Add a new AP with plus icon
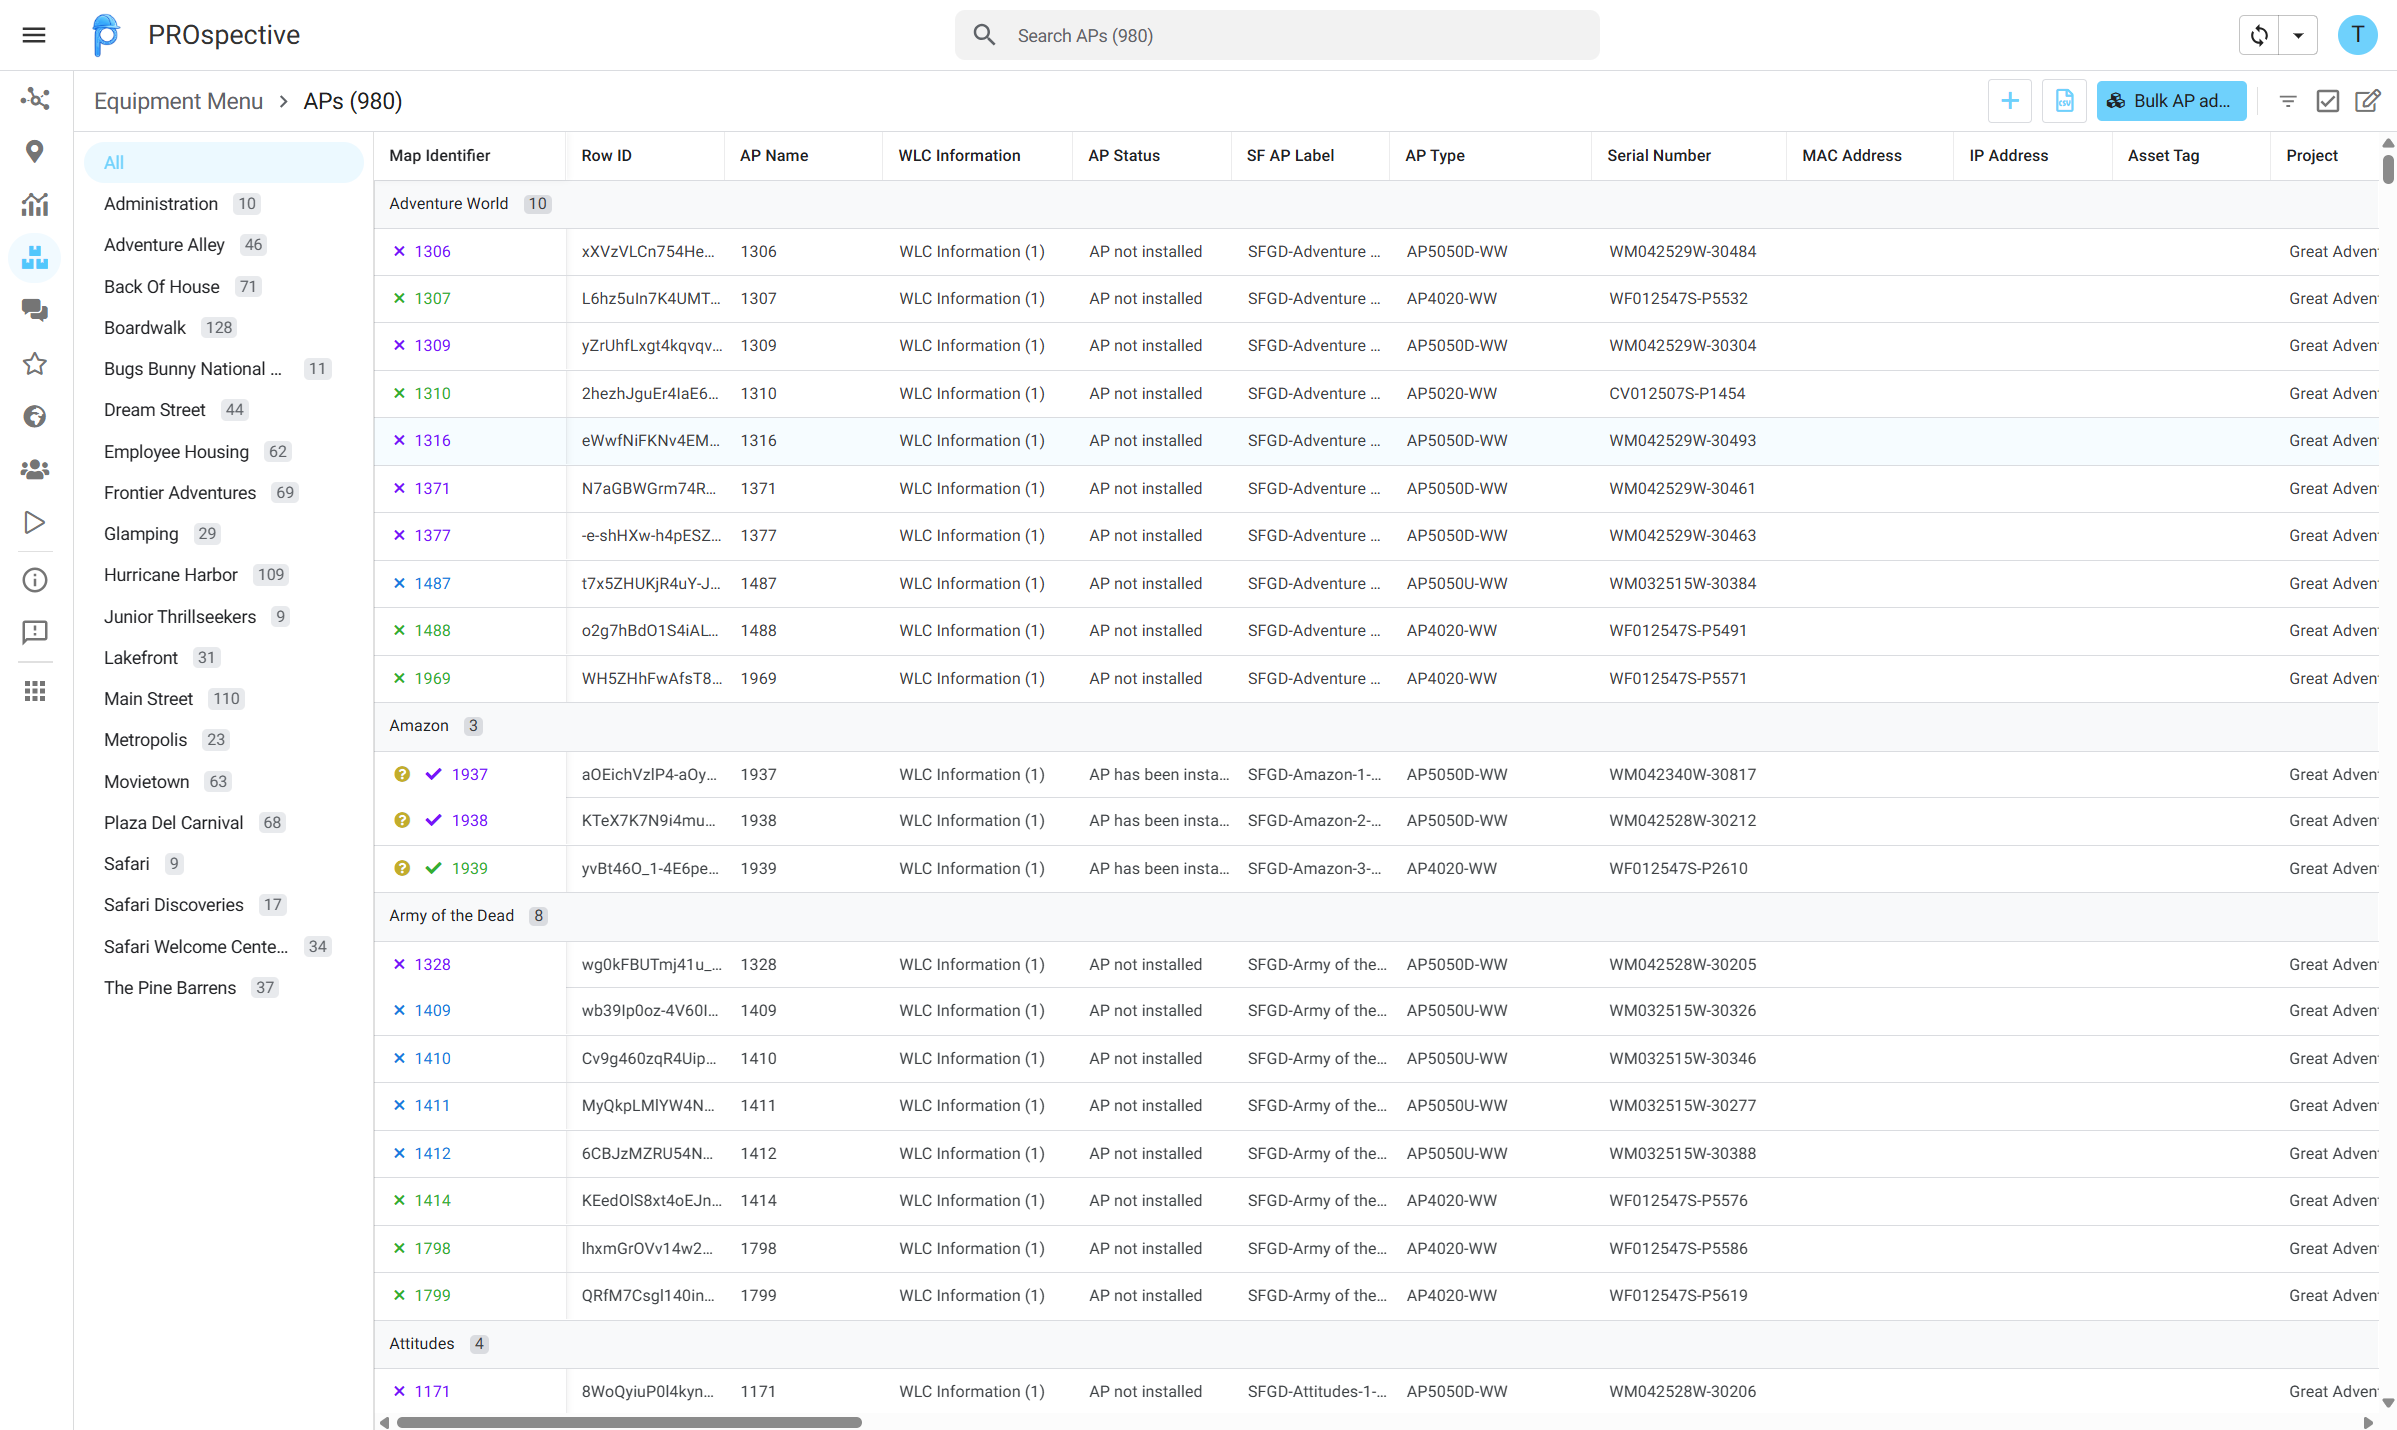Image resolution: width=2397 pixels, height=1430 pixels. pos(2010,101)
